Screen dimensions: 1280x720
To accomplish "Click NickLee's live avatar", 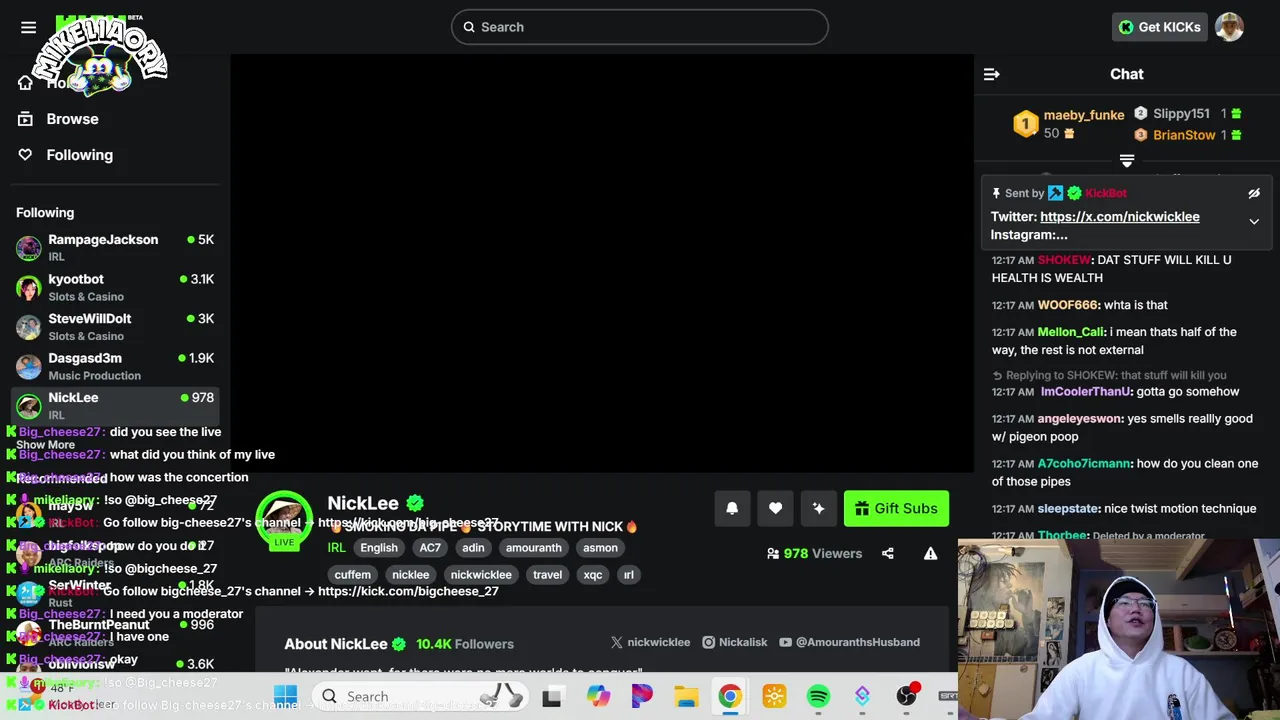I will click(284, 520).
